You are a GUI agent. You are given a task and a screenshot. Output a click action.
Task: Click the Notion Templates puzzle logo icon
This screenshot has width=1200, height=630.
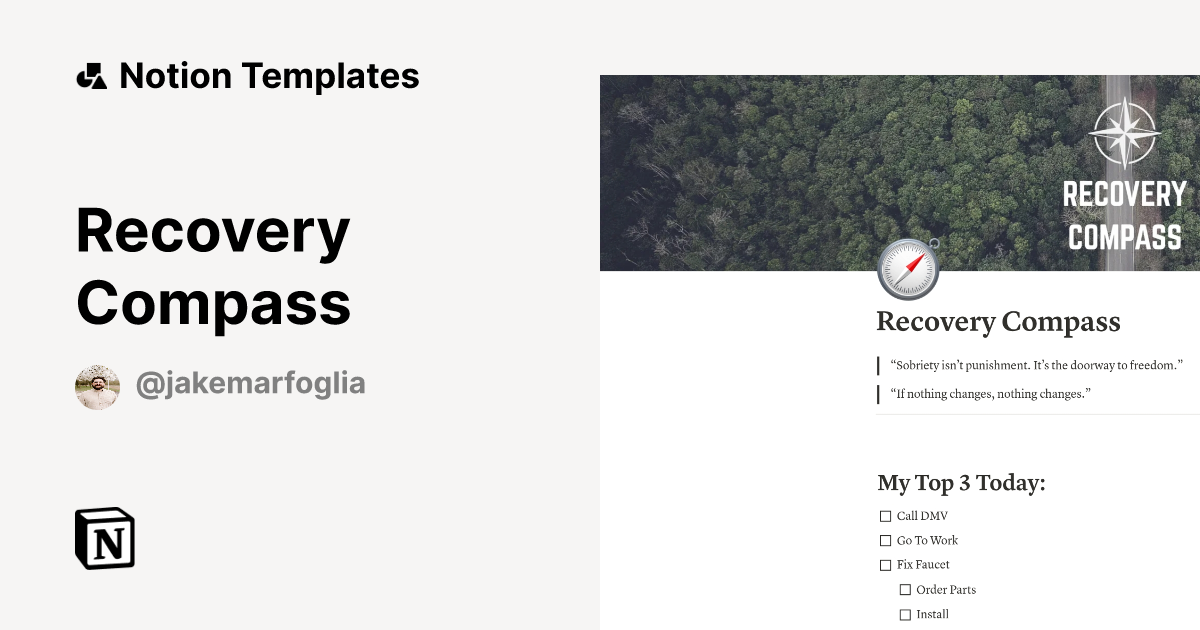[91, 75]
